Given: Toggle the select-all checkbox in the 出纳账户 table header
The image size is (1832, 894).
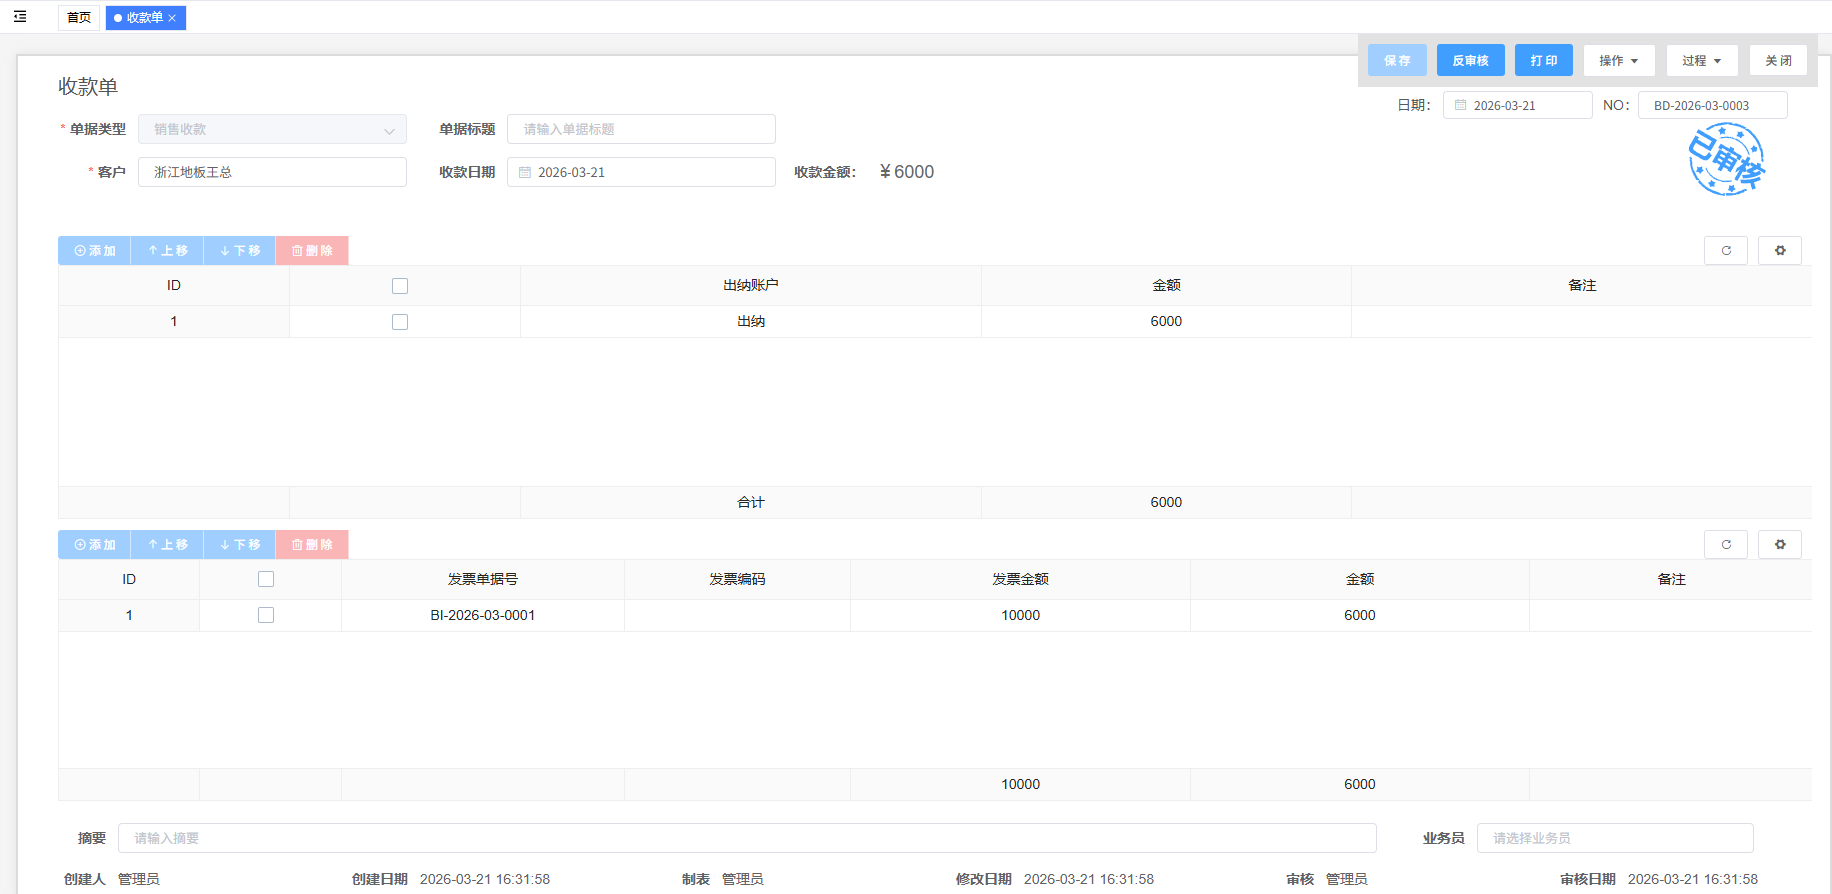Looking at the screenshot, I should pos(400,286).
